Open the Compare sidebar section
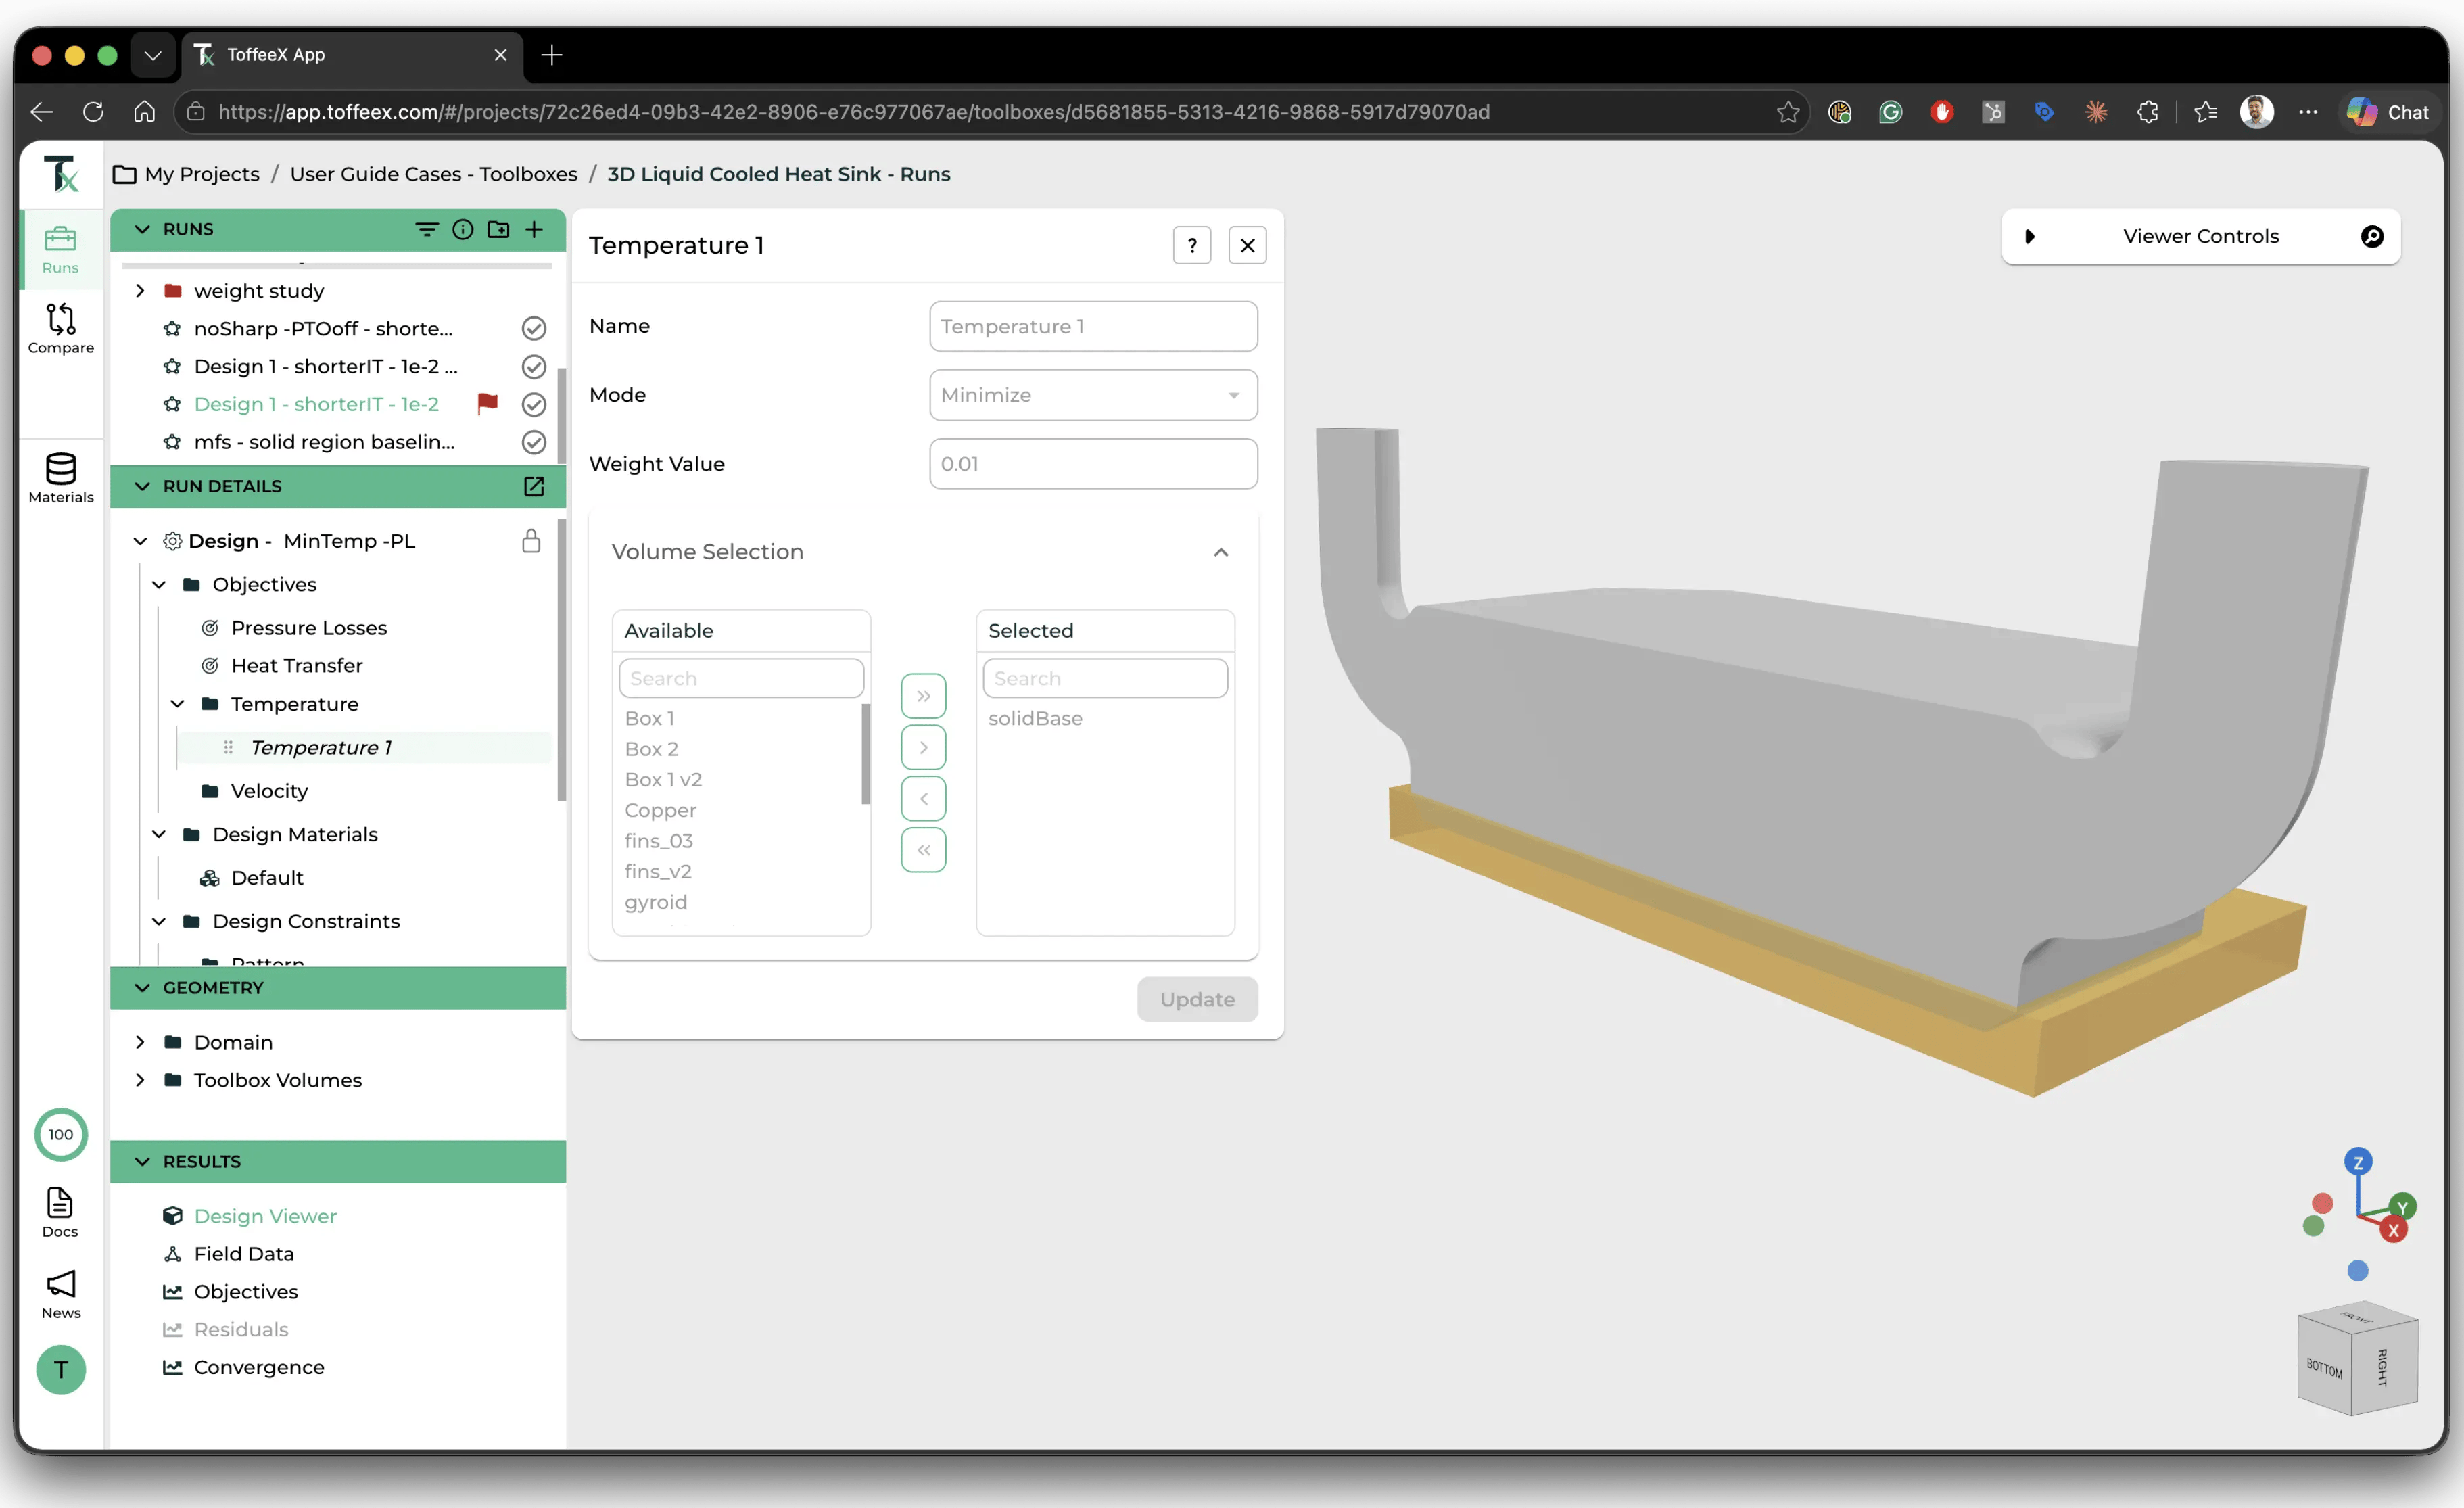Viewport: 2464px width, 1508px height. tap(60, 329)
